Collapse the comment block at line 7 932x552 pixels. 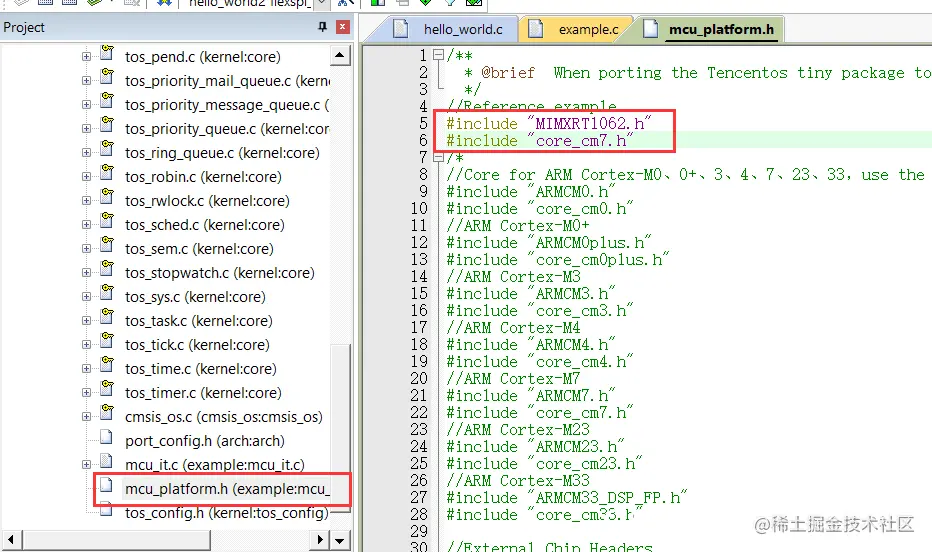point(438,157)
